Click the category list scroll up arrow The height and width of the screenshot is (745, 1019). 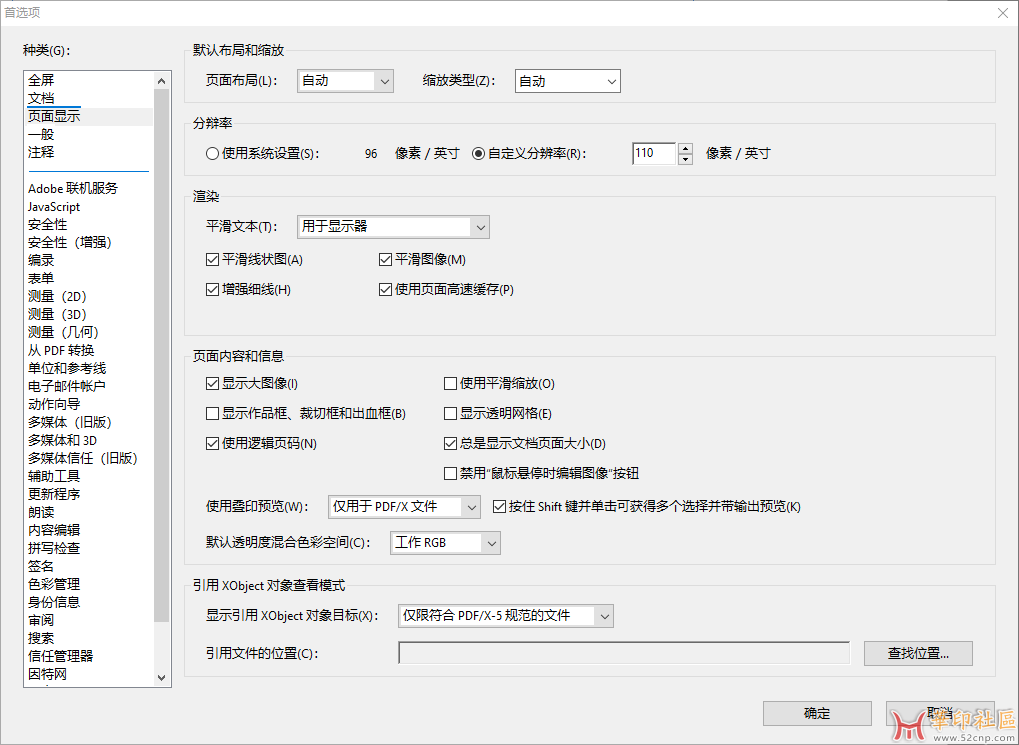[162, 80]
